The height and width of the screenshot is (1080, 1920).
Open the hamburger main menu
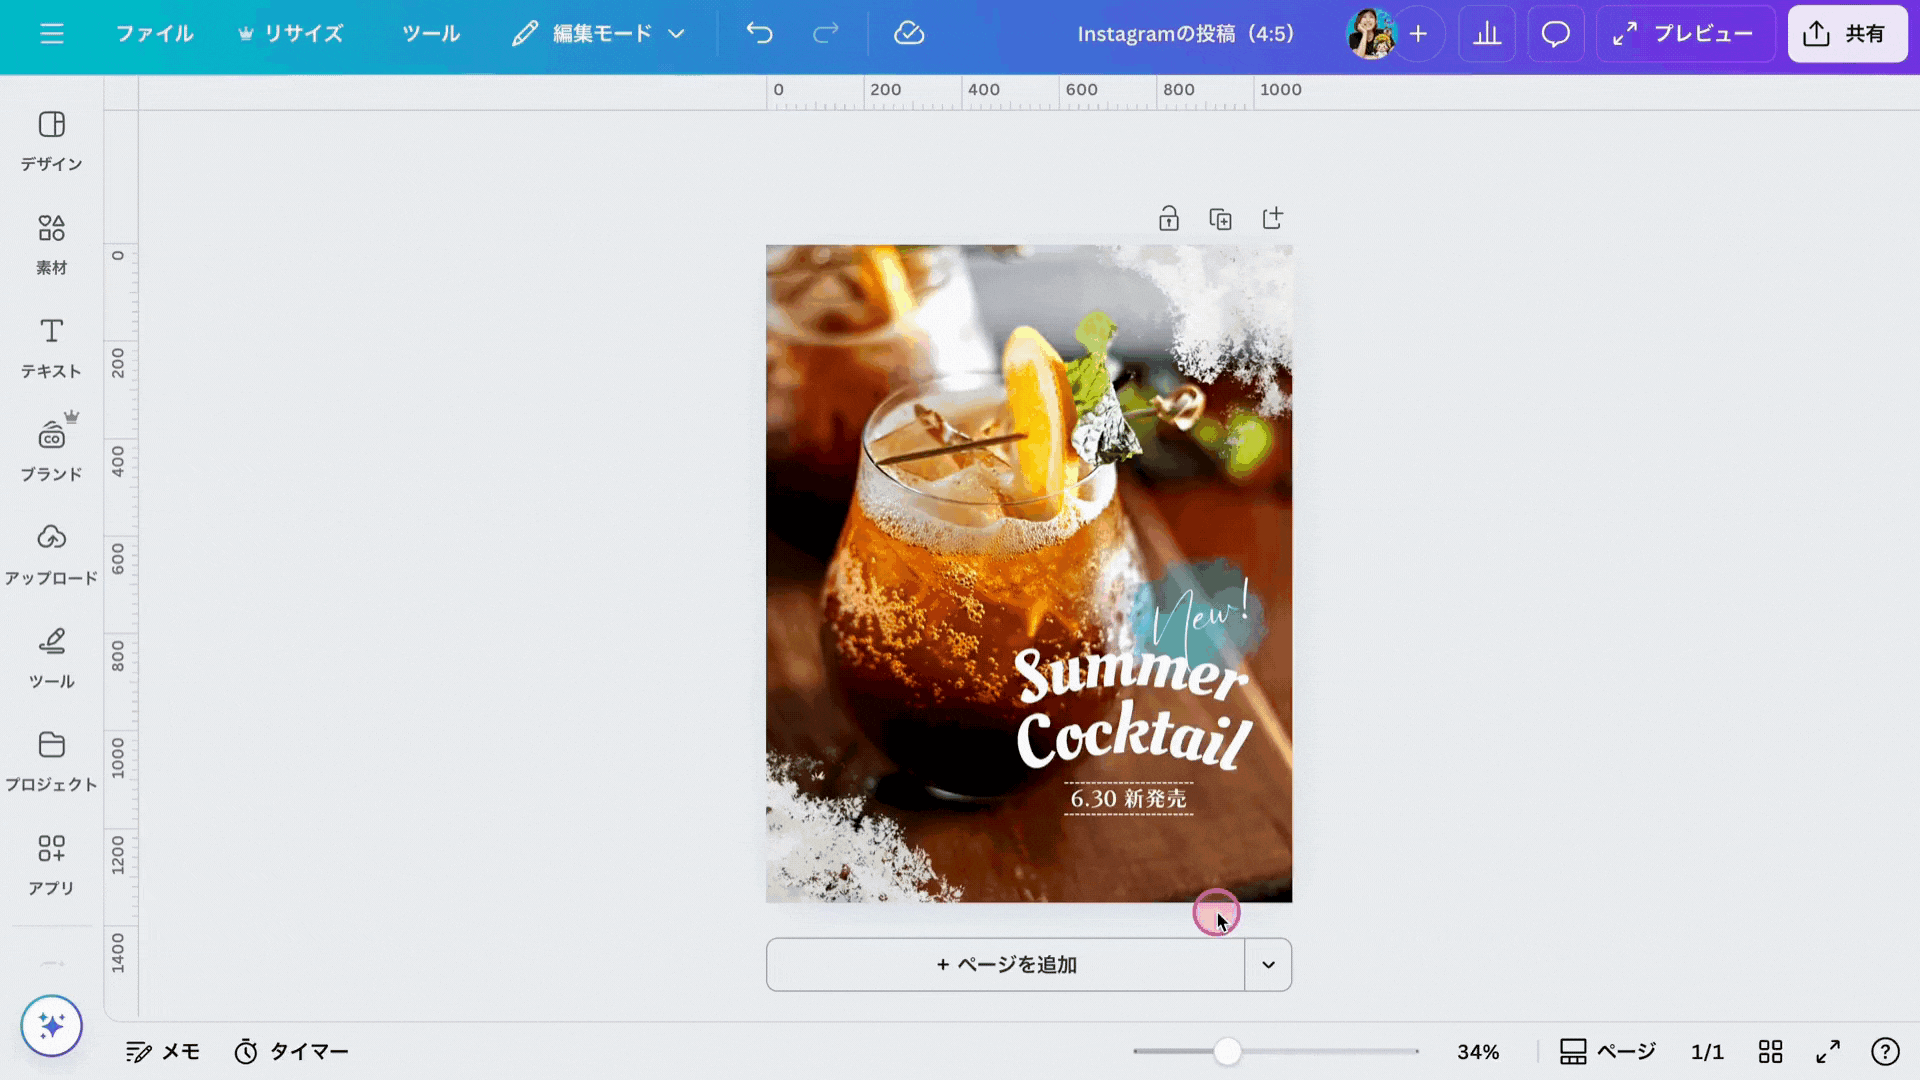click(52, 34)
